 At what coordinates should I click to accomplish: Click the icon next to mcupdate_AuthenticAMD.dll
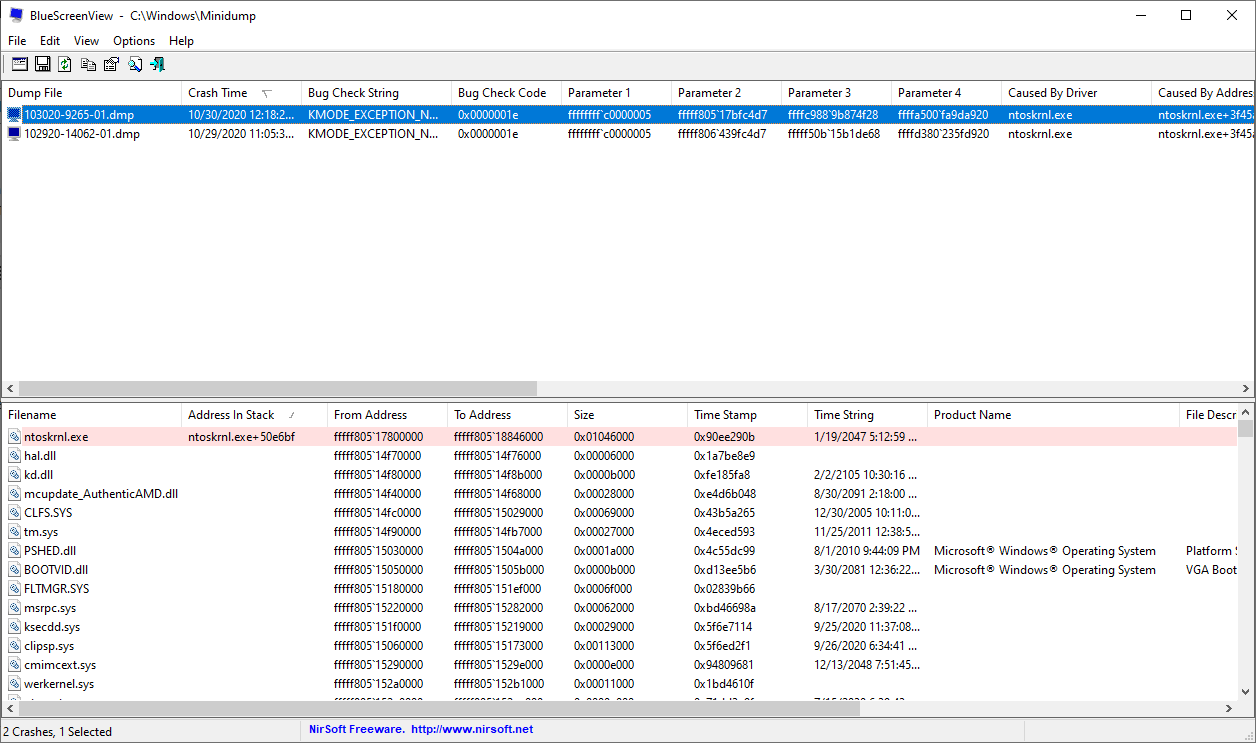[x=14, y=494]
